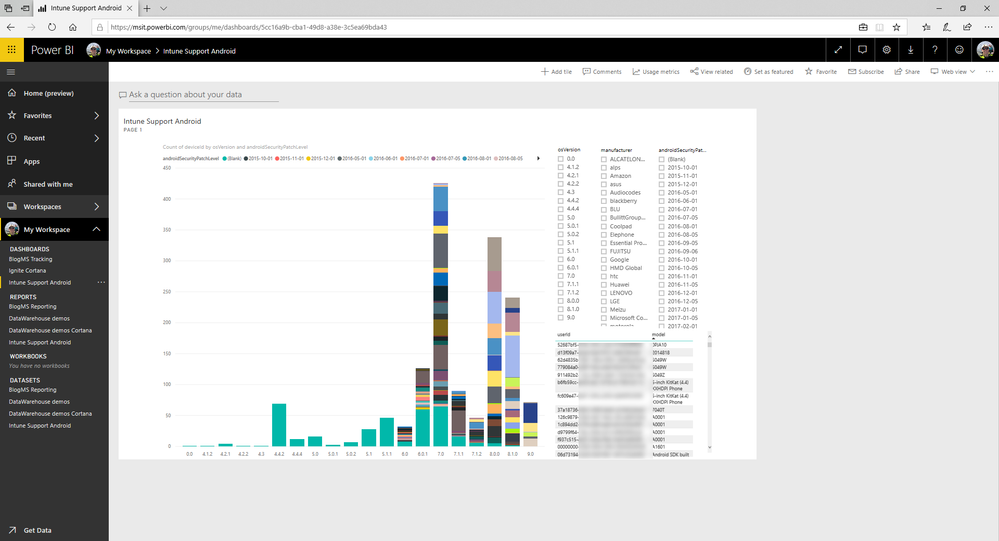Open more options ellipsis in dashboard toolbar
999x541 pixels.
[x=989, y=71]
